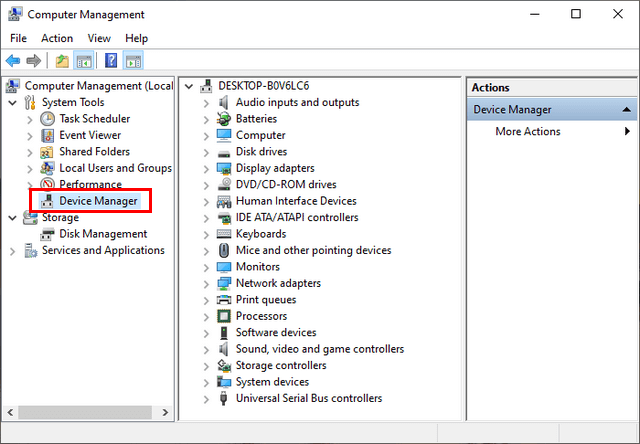The image size is (640, 444).
Task: Expand the Task Scheduler node
Action: point(30,120)
